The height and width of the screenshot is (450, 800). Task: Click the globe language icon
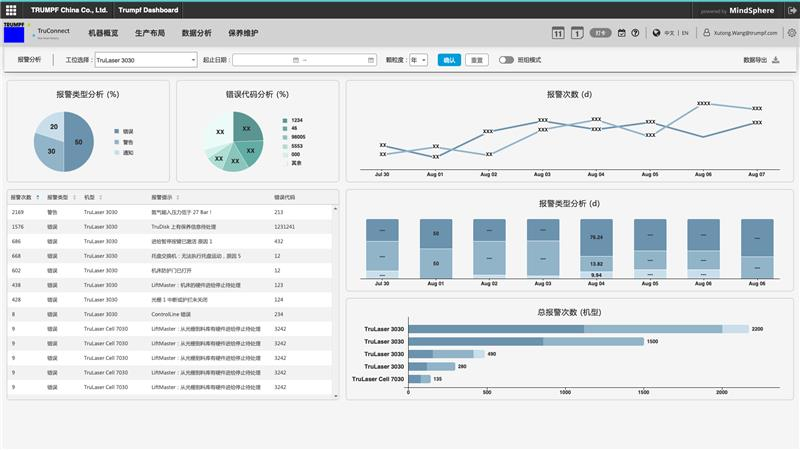(656, 33)
